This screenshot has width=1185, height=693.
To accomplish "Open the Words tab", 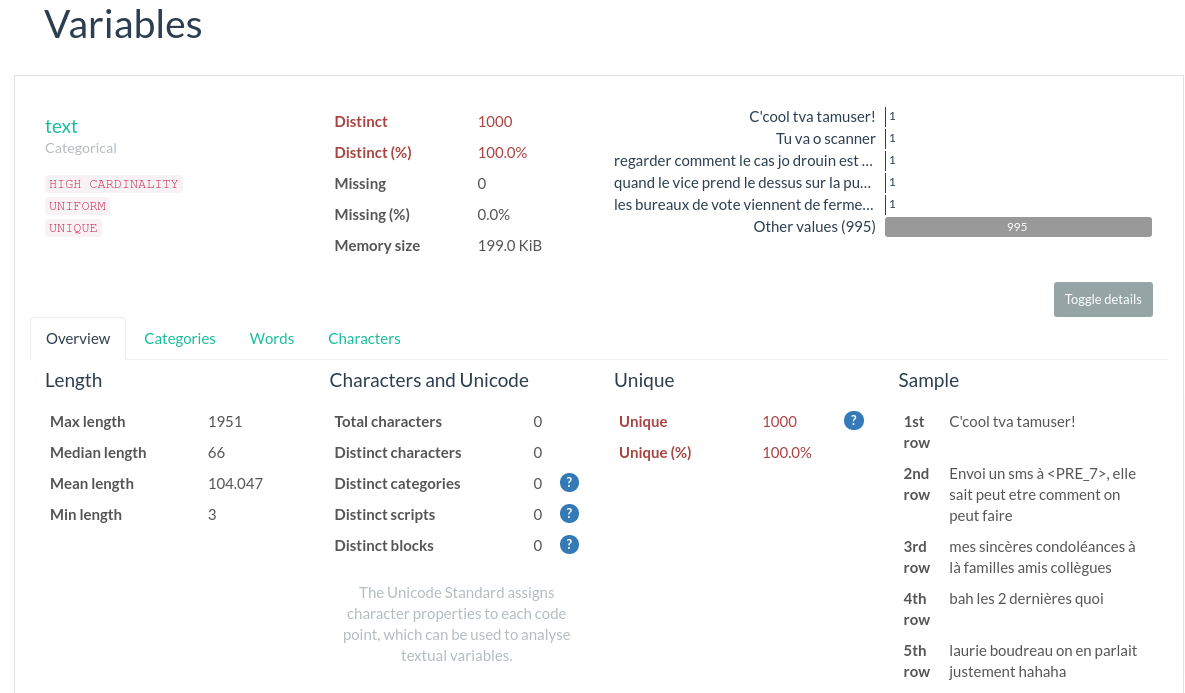I will pos(271,338).
